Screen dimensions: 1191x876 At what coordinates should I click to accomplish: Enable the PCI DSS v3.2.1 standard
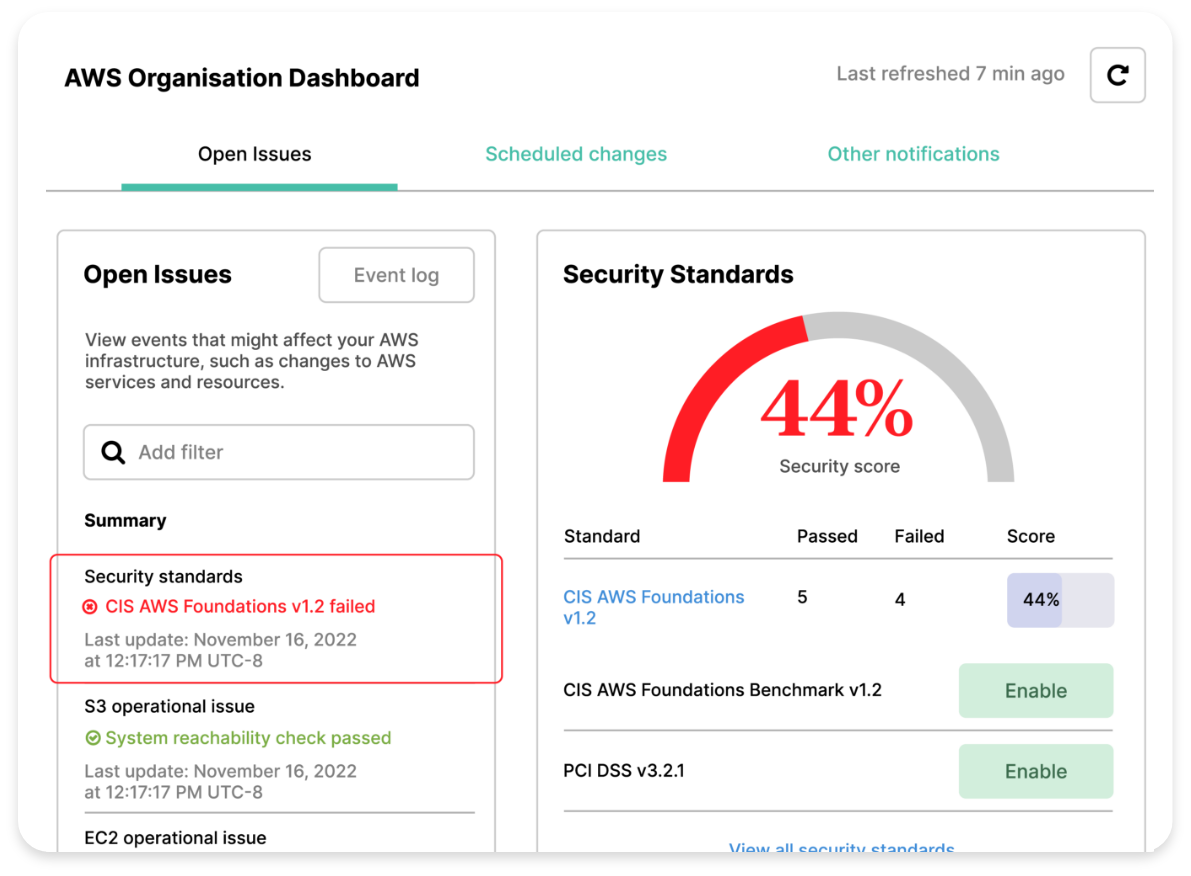pos(1036,771)
